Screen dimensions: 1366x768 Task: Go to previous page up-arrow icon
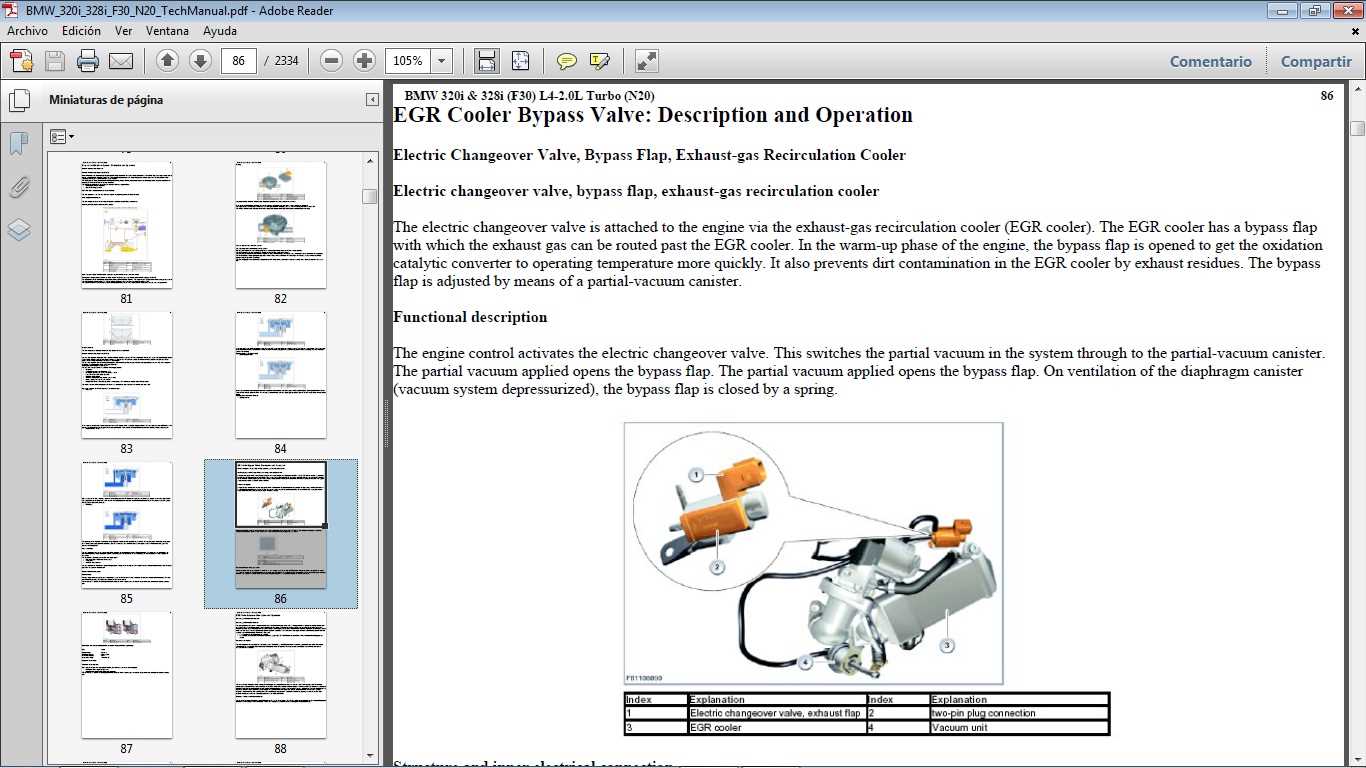[x=167, y=61]
